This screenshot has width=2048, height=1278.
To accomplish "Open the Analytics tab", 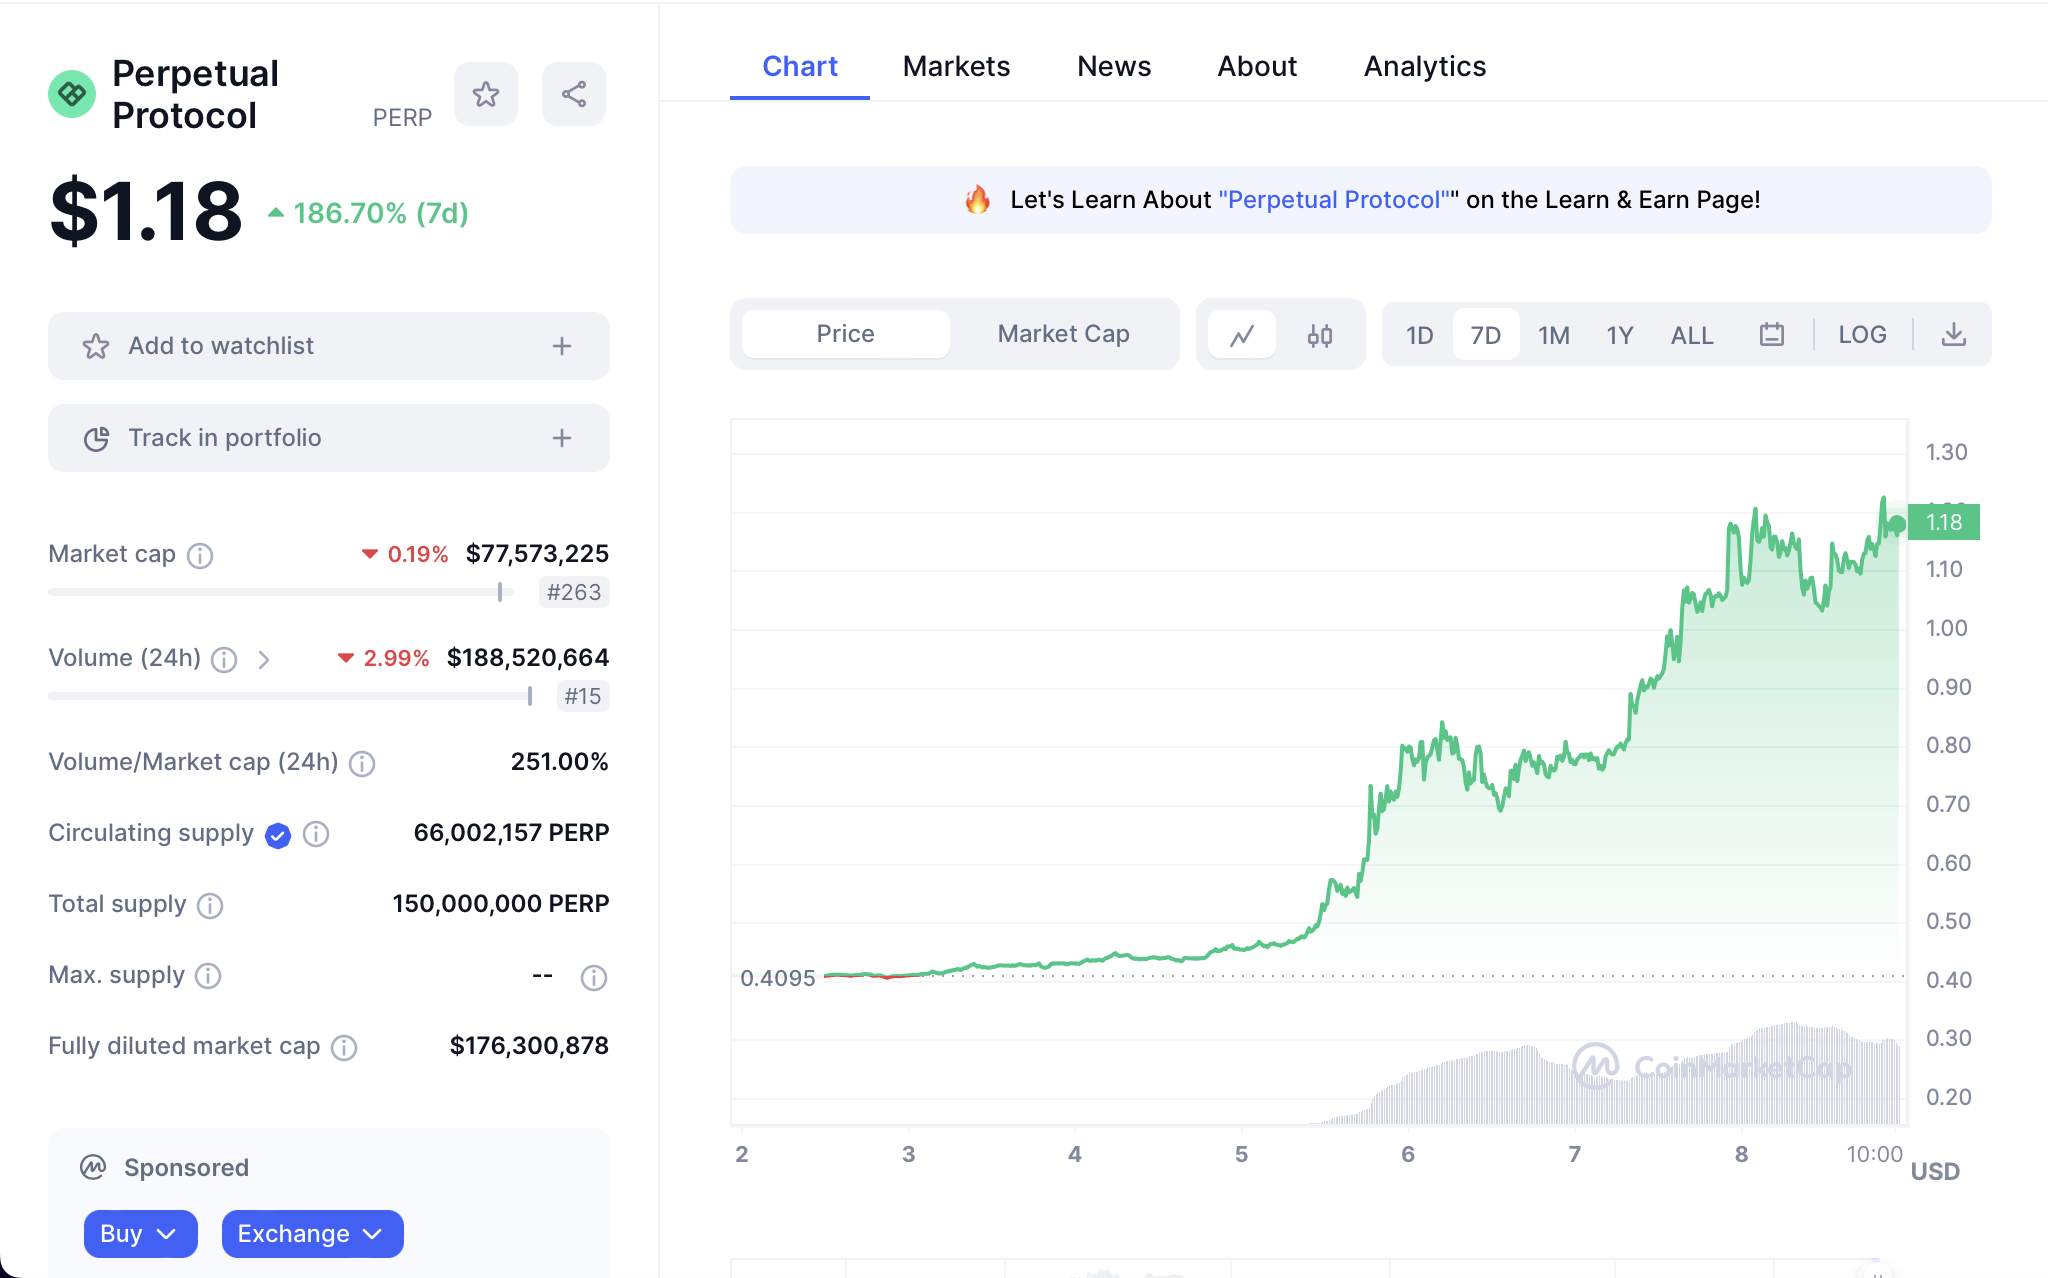I will click(x=1424, y=66).
